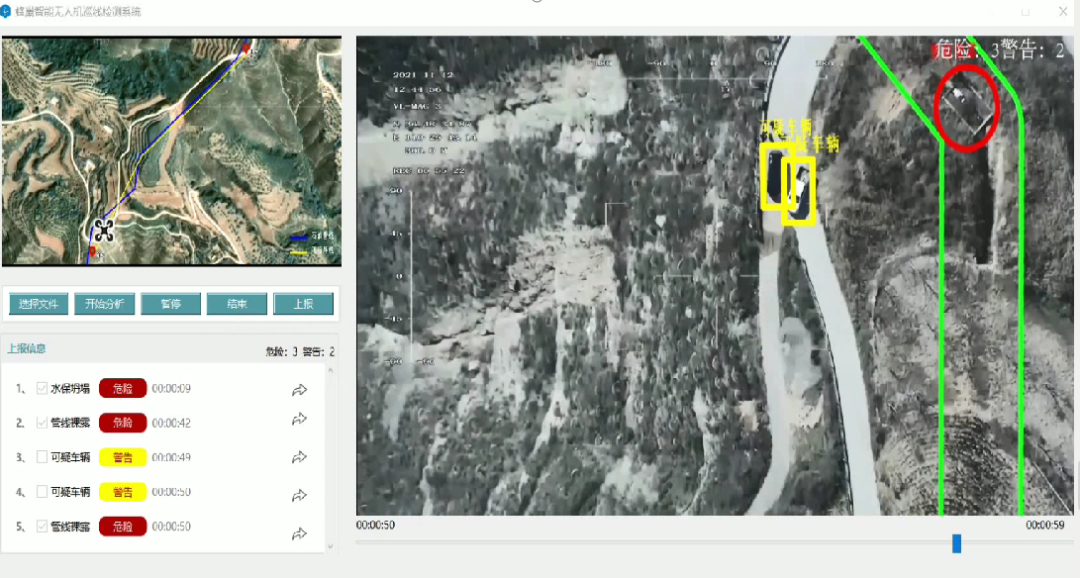This screenshot has height=578, width=1080.
Task: Click the drone icon on the map
Action: 104,231
